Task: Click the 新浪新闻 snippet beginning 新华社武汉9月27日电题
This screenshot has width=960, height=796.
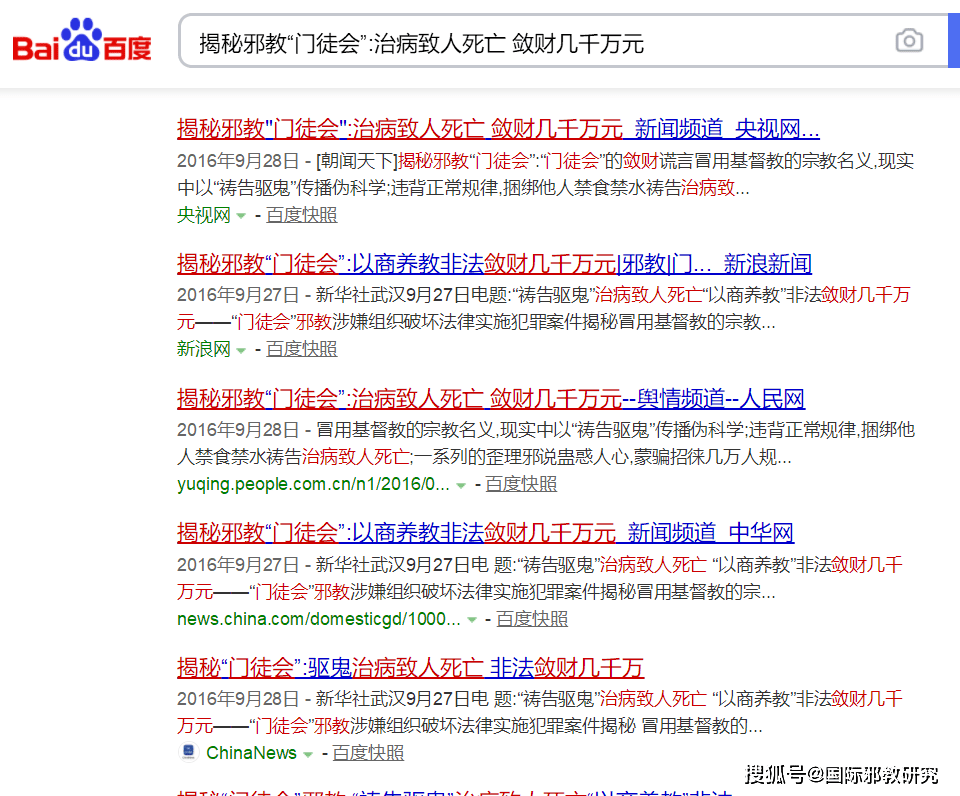Action: 544,308
